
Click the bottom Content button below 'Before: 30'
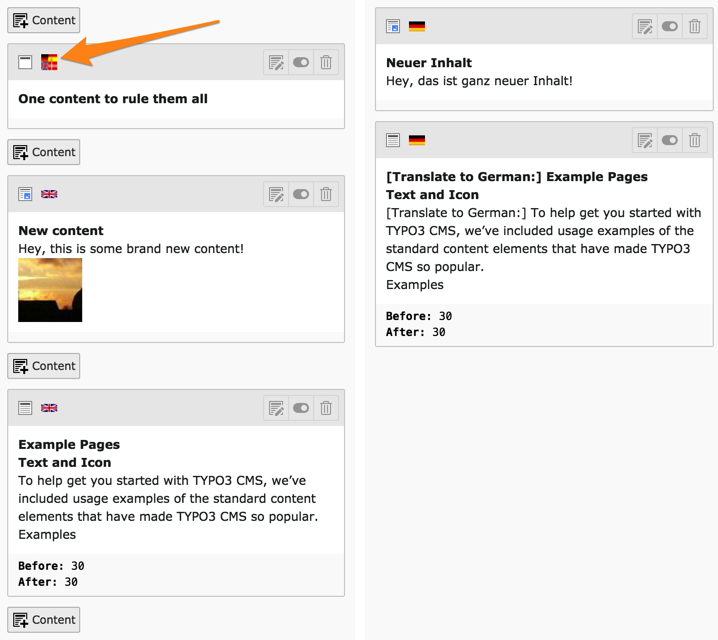pos(44,620)
